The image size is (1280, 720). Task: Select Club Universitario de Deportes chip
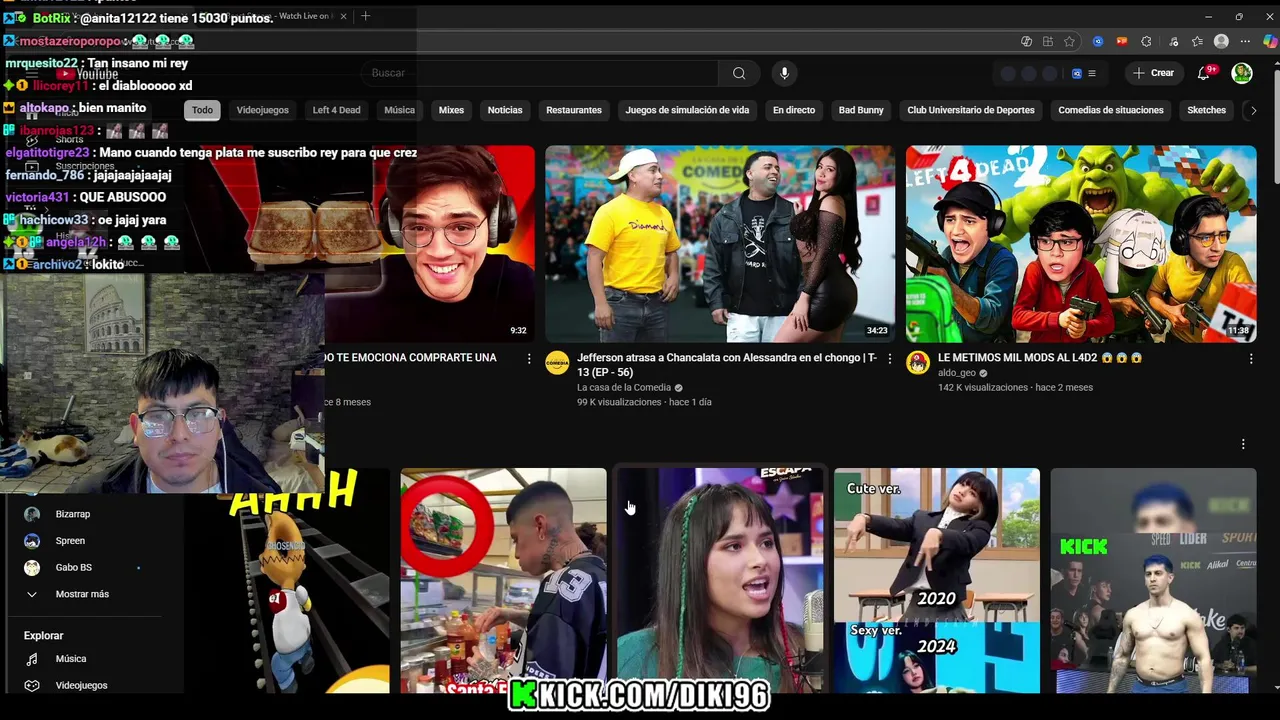click(x=971, y=110)
